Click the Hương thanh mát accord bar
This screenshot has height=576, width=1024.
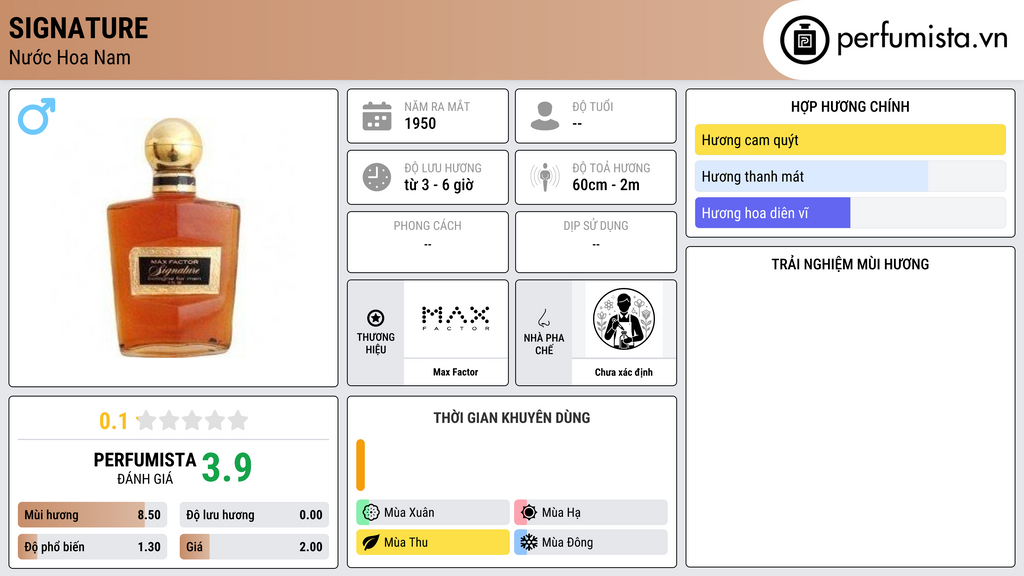(850, 176)
